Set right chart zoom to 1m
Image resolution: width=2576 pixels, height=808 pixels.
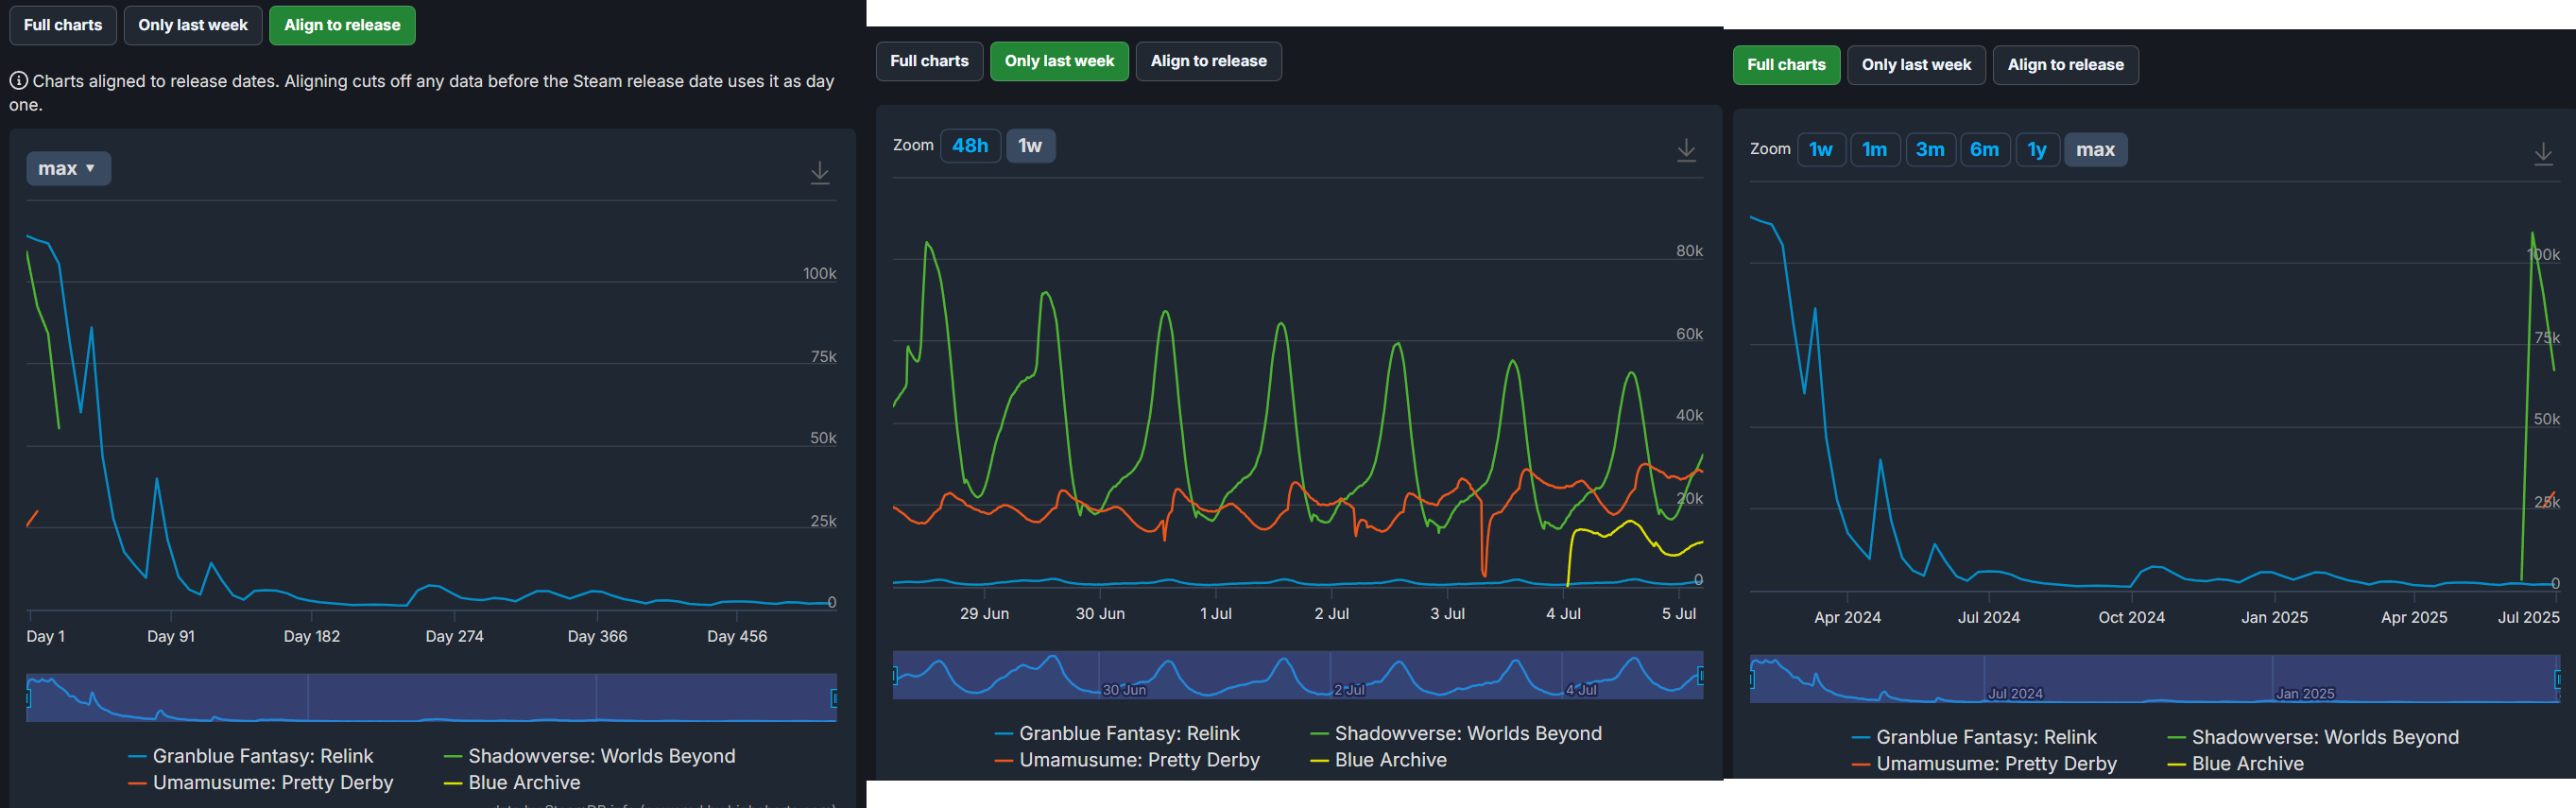tap(1875, 150)
